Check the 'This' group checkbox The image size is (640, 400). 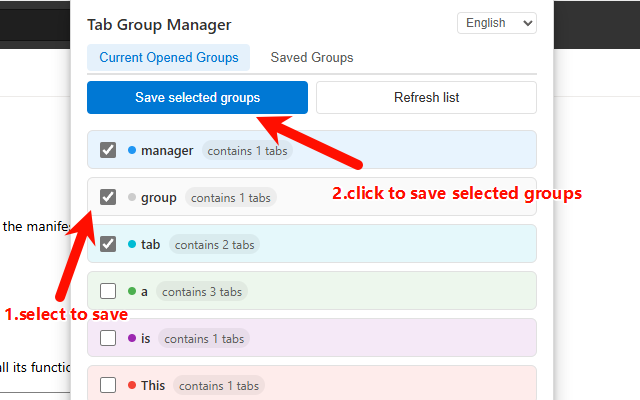coord(109,385)
